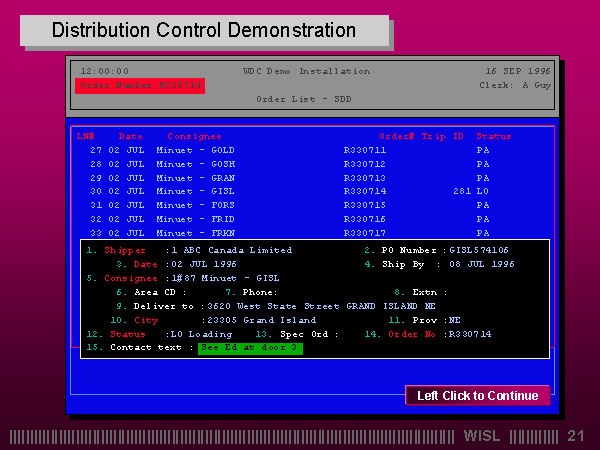Viewport: 600px width, 450px height.
Task: Click the WDC Demo Installation title
Action: click(x=307, y=71)
